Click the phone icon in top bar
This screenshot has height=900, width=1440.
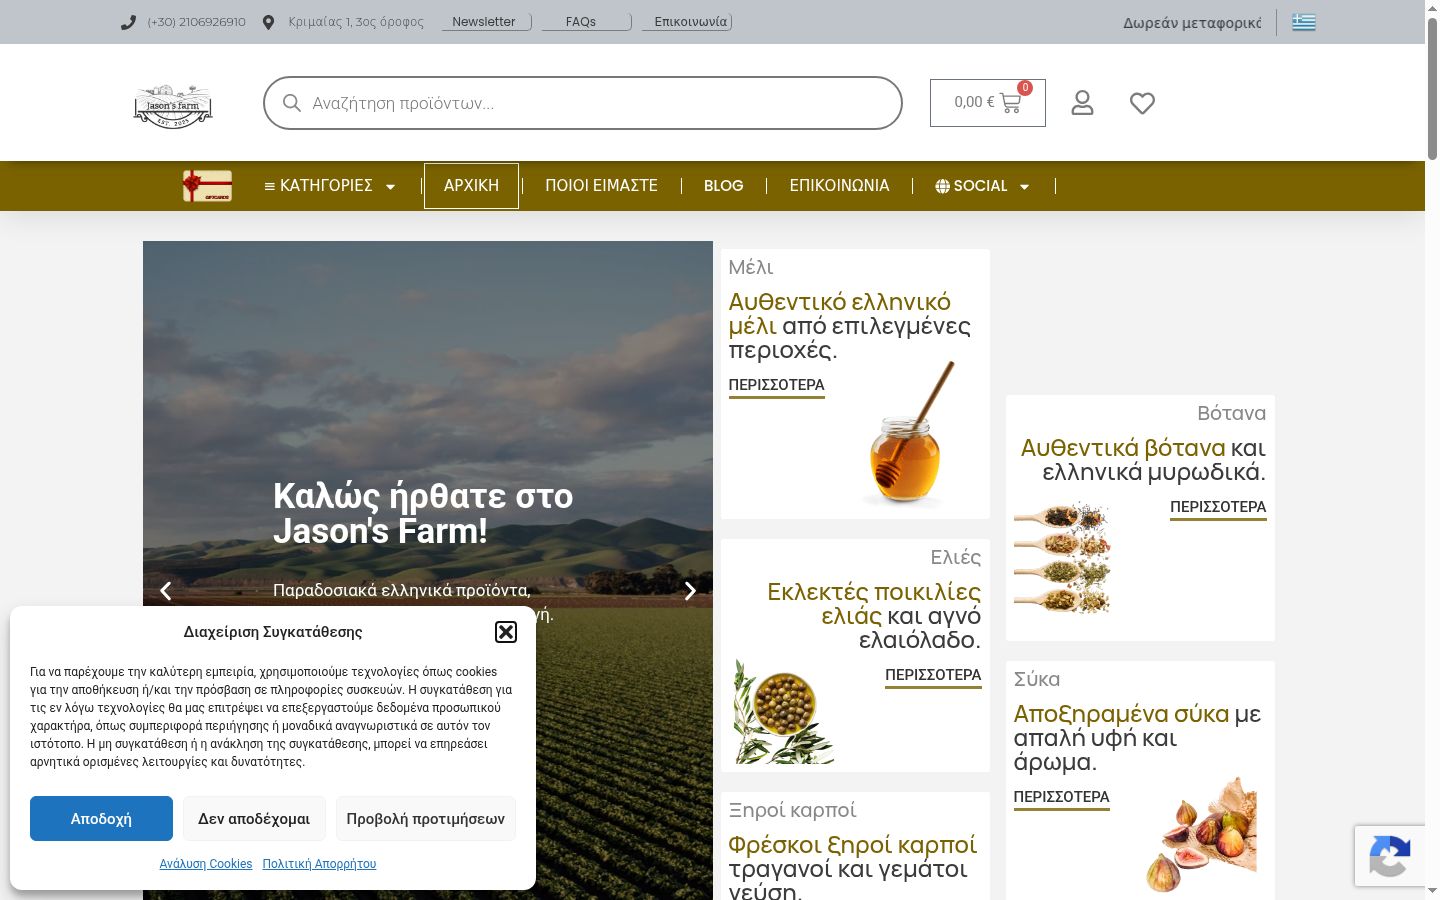click(x=128, y=22)
